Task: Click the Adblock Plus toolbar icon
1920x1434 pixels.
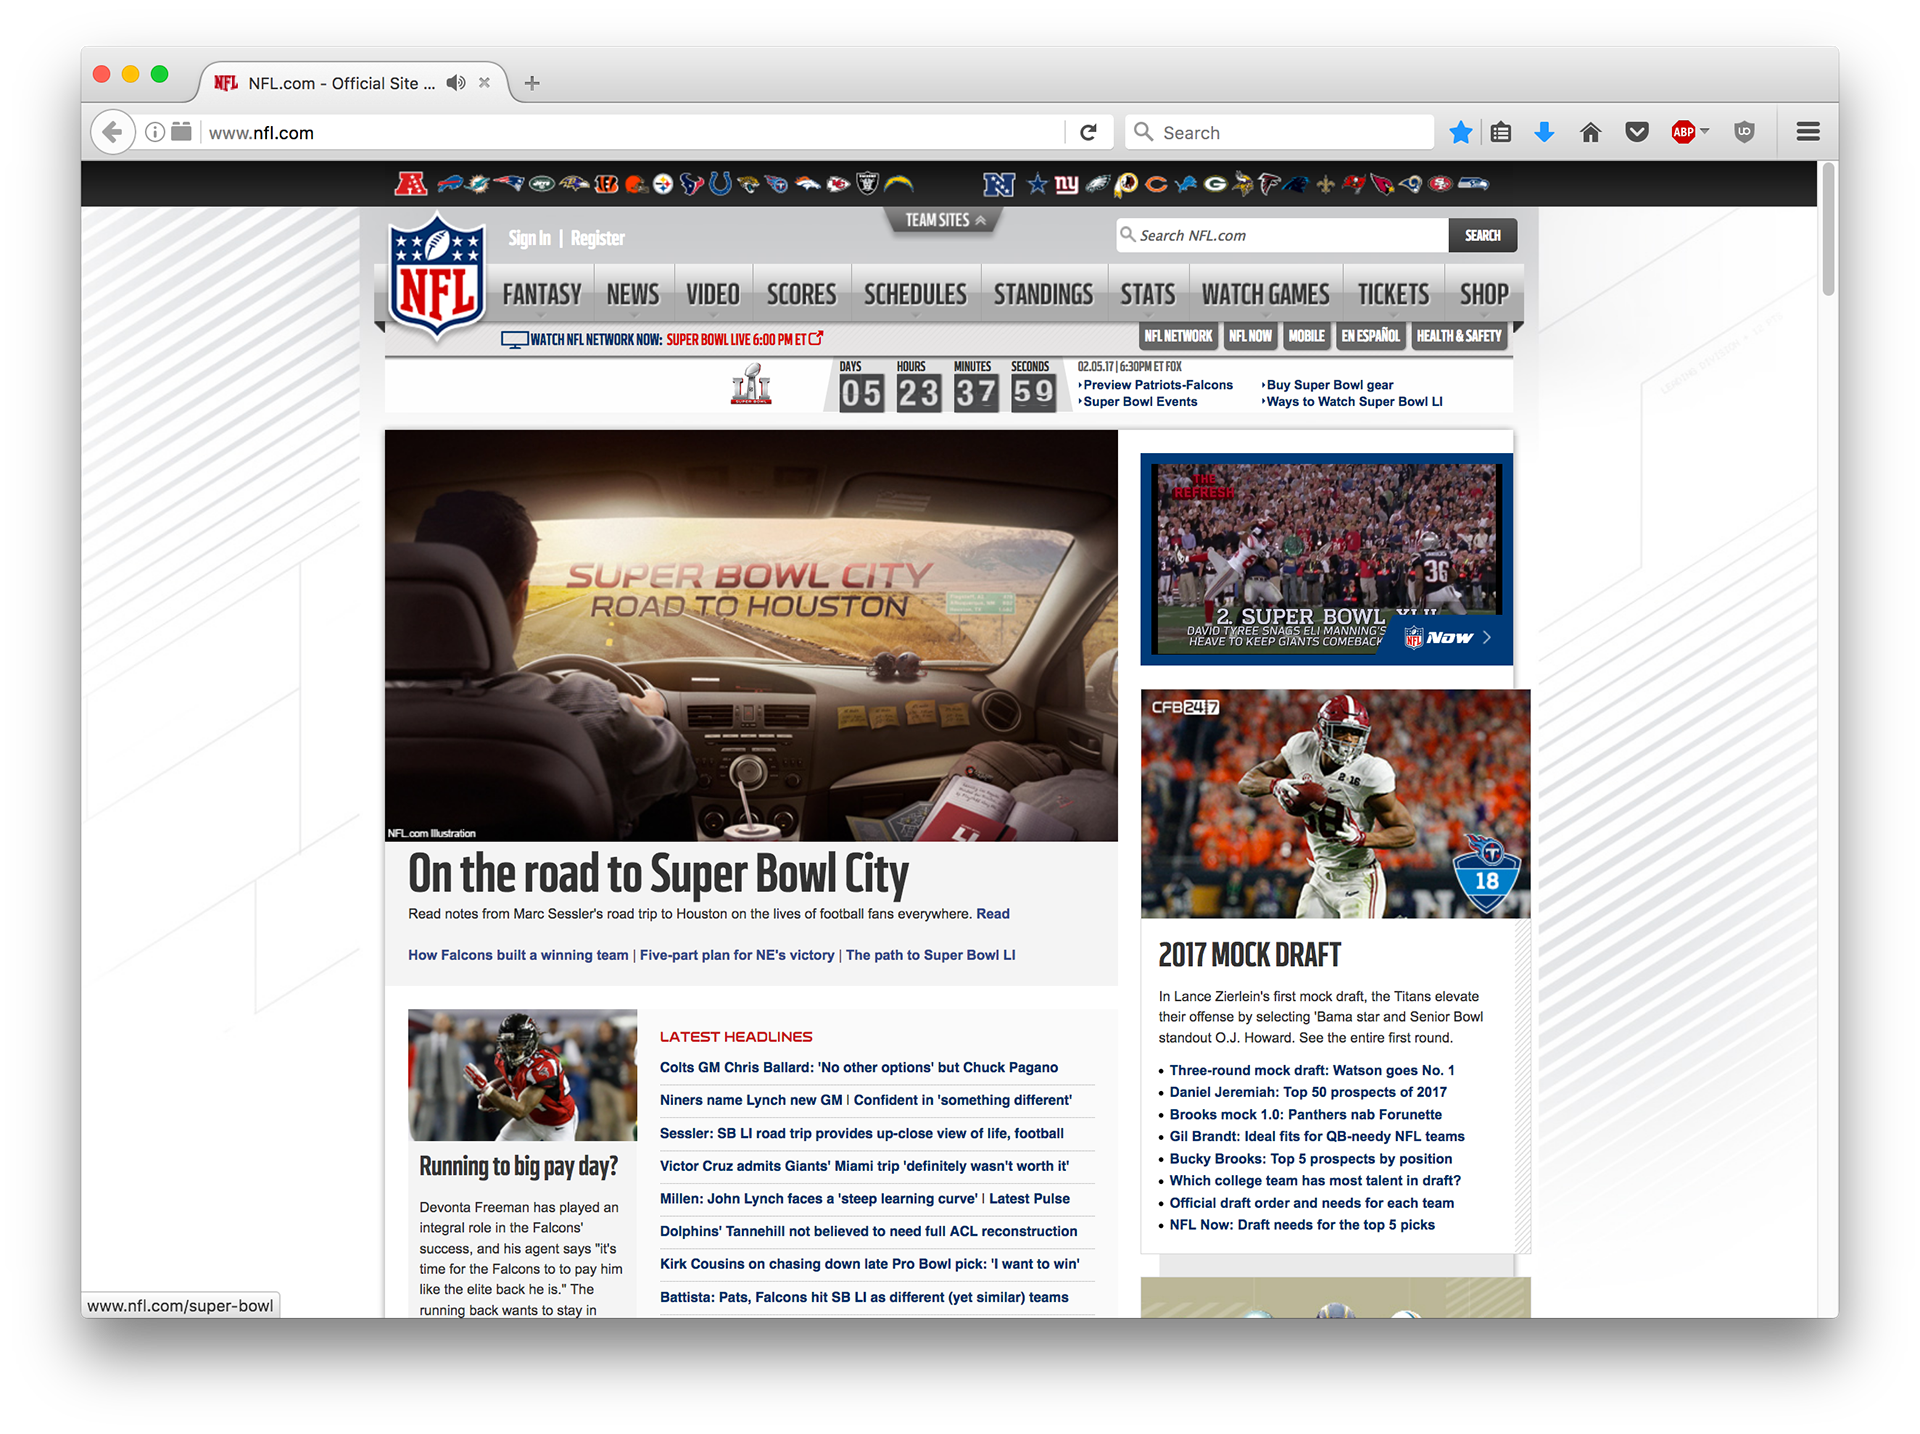Action: (x=1683, y=132)
